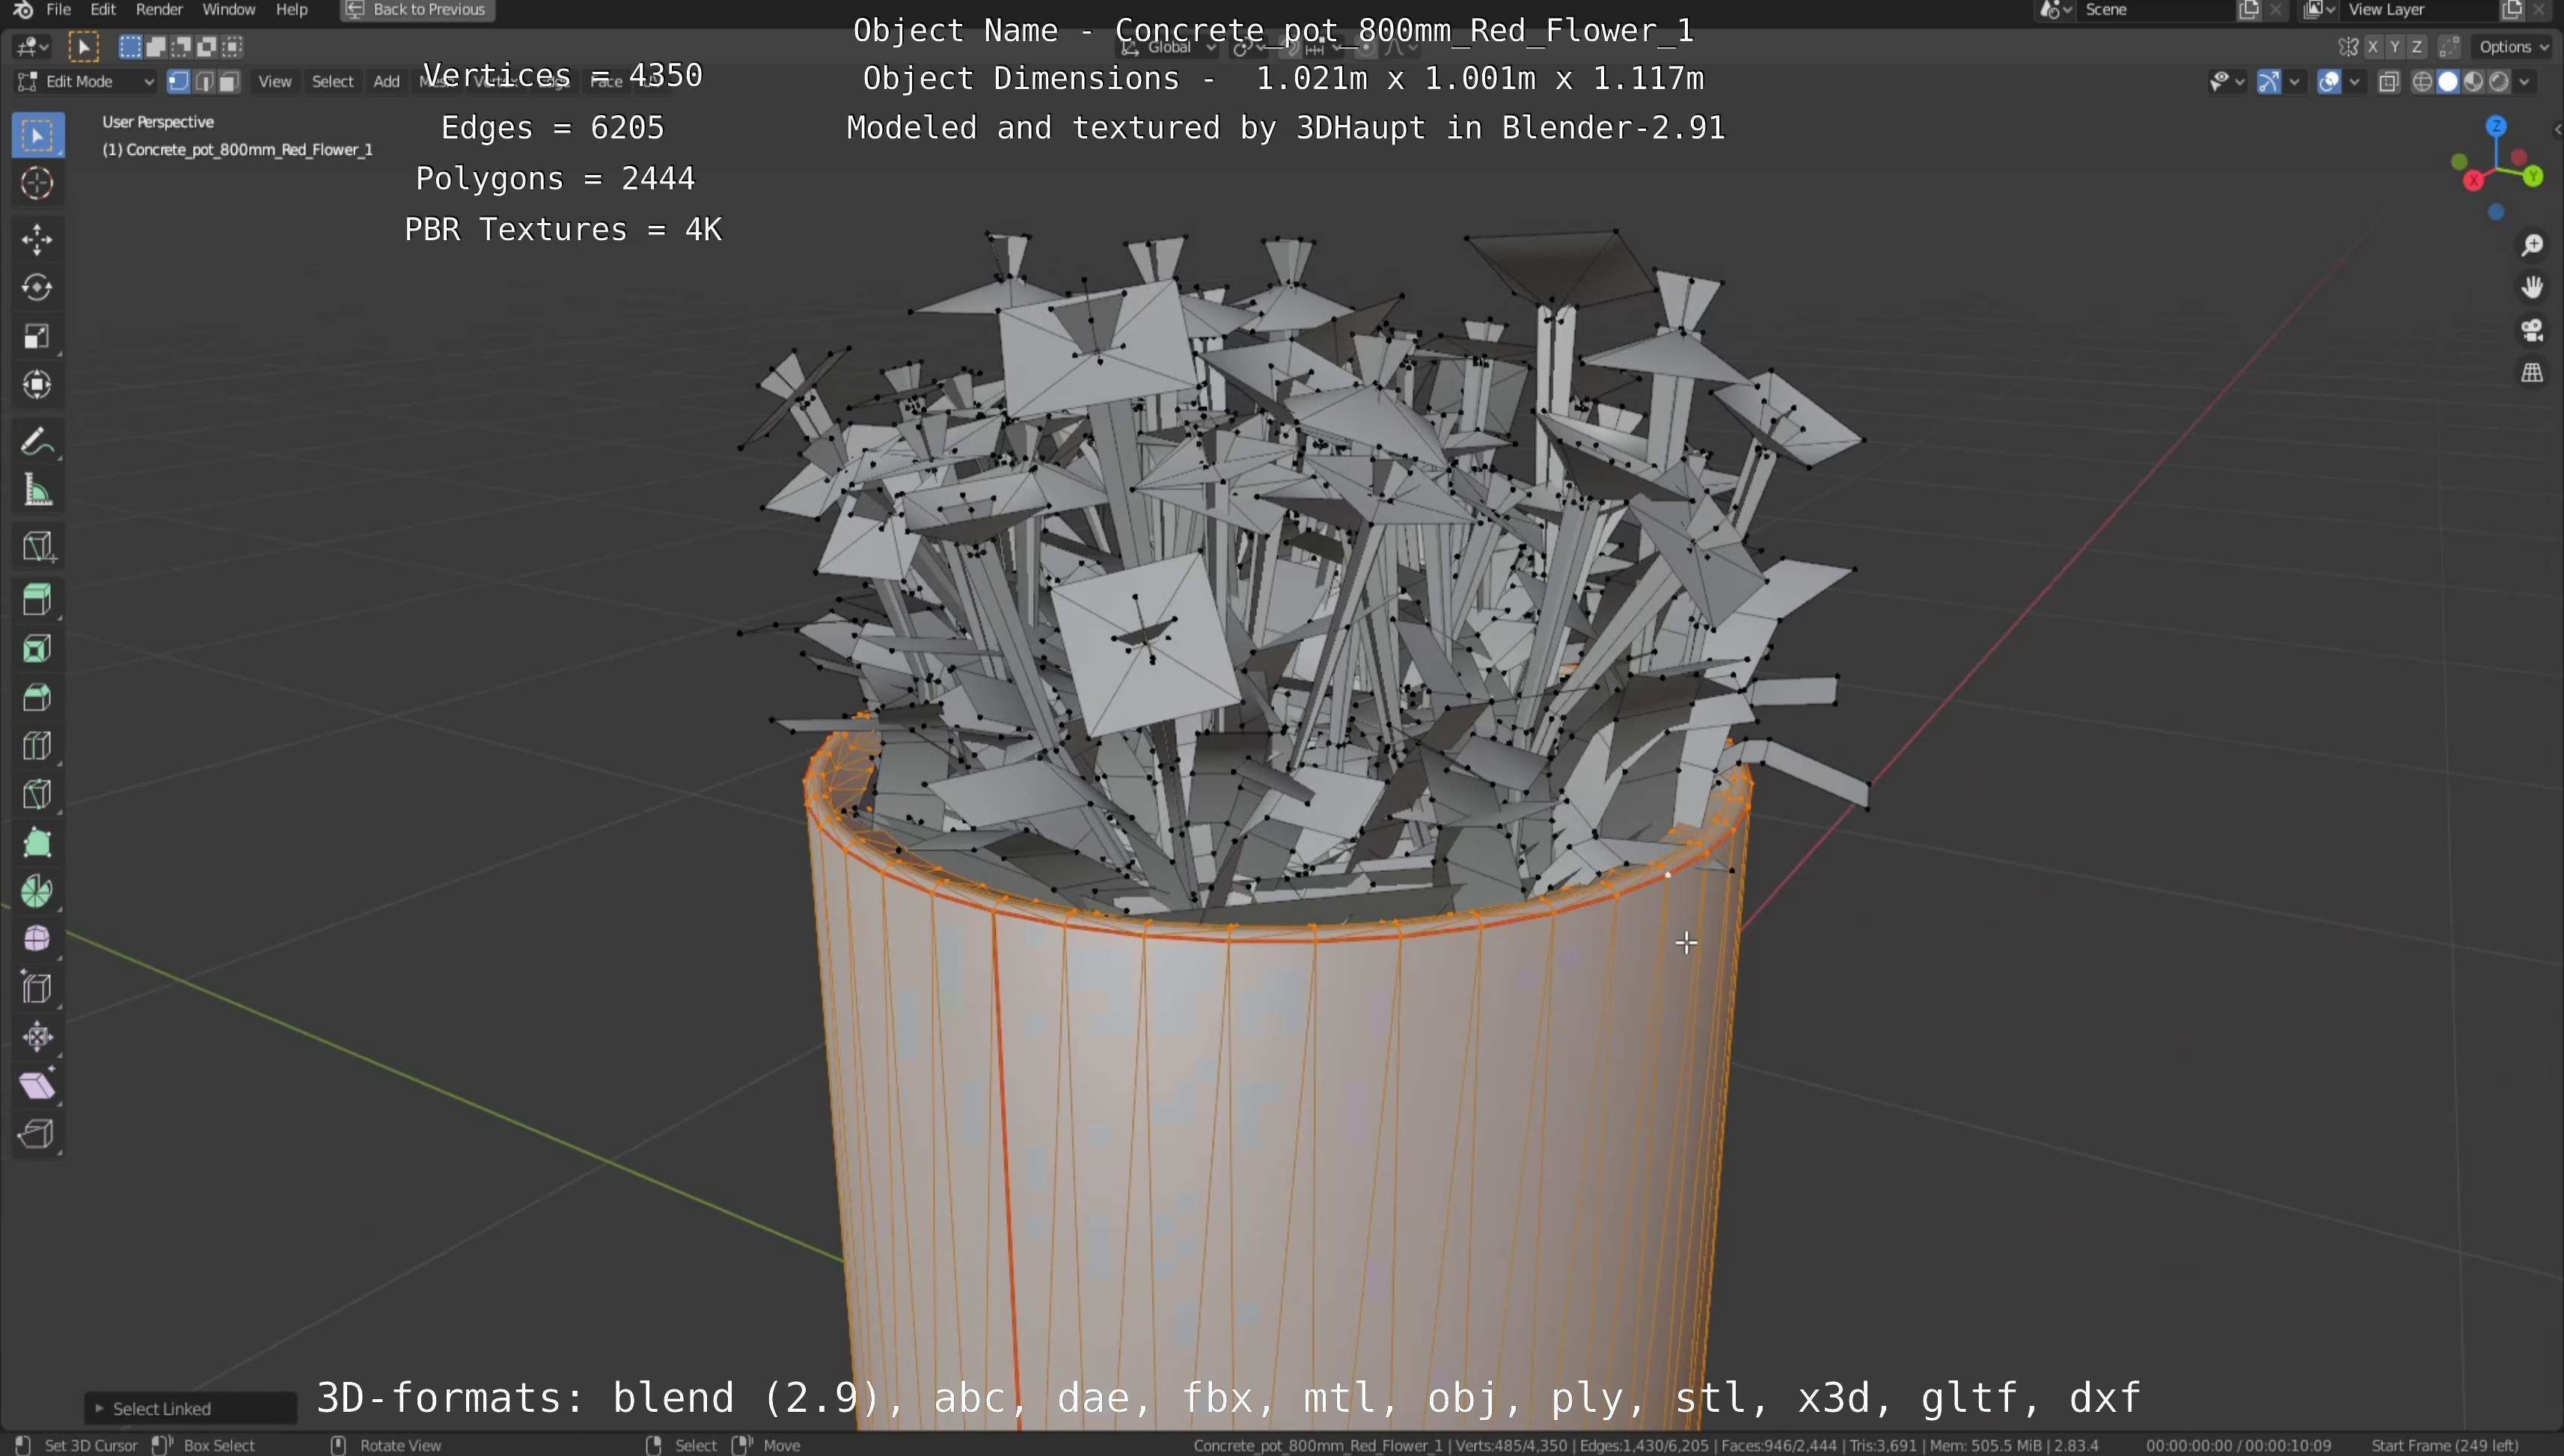Expand the Select Linked operator panel
This screenshot has width=2564, height=1456.
(190, 1408)
